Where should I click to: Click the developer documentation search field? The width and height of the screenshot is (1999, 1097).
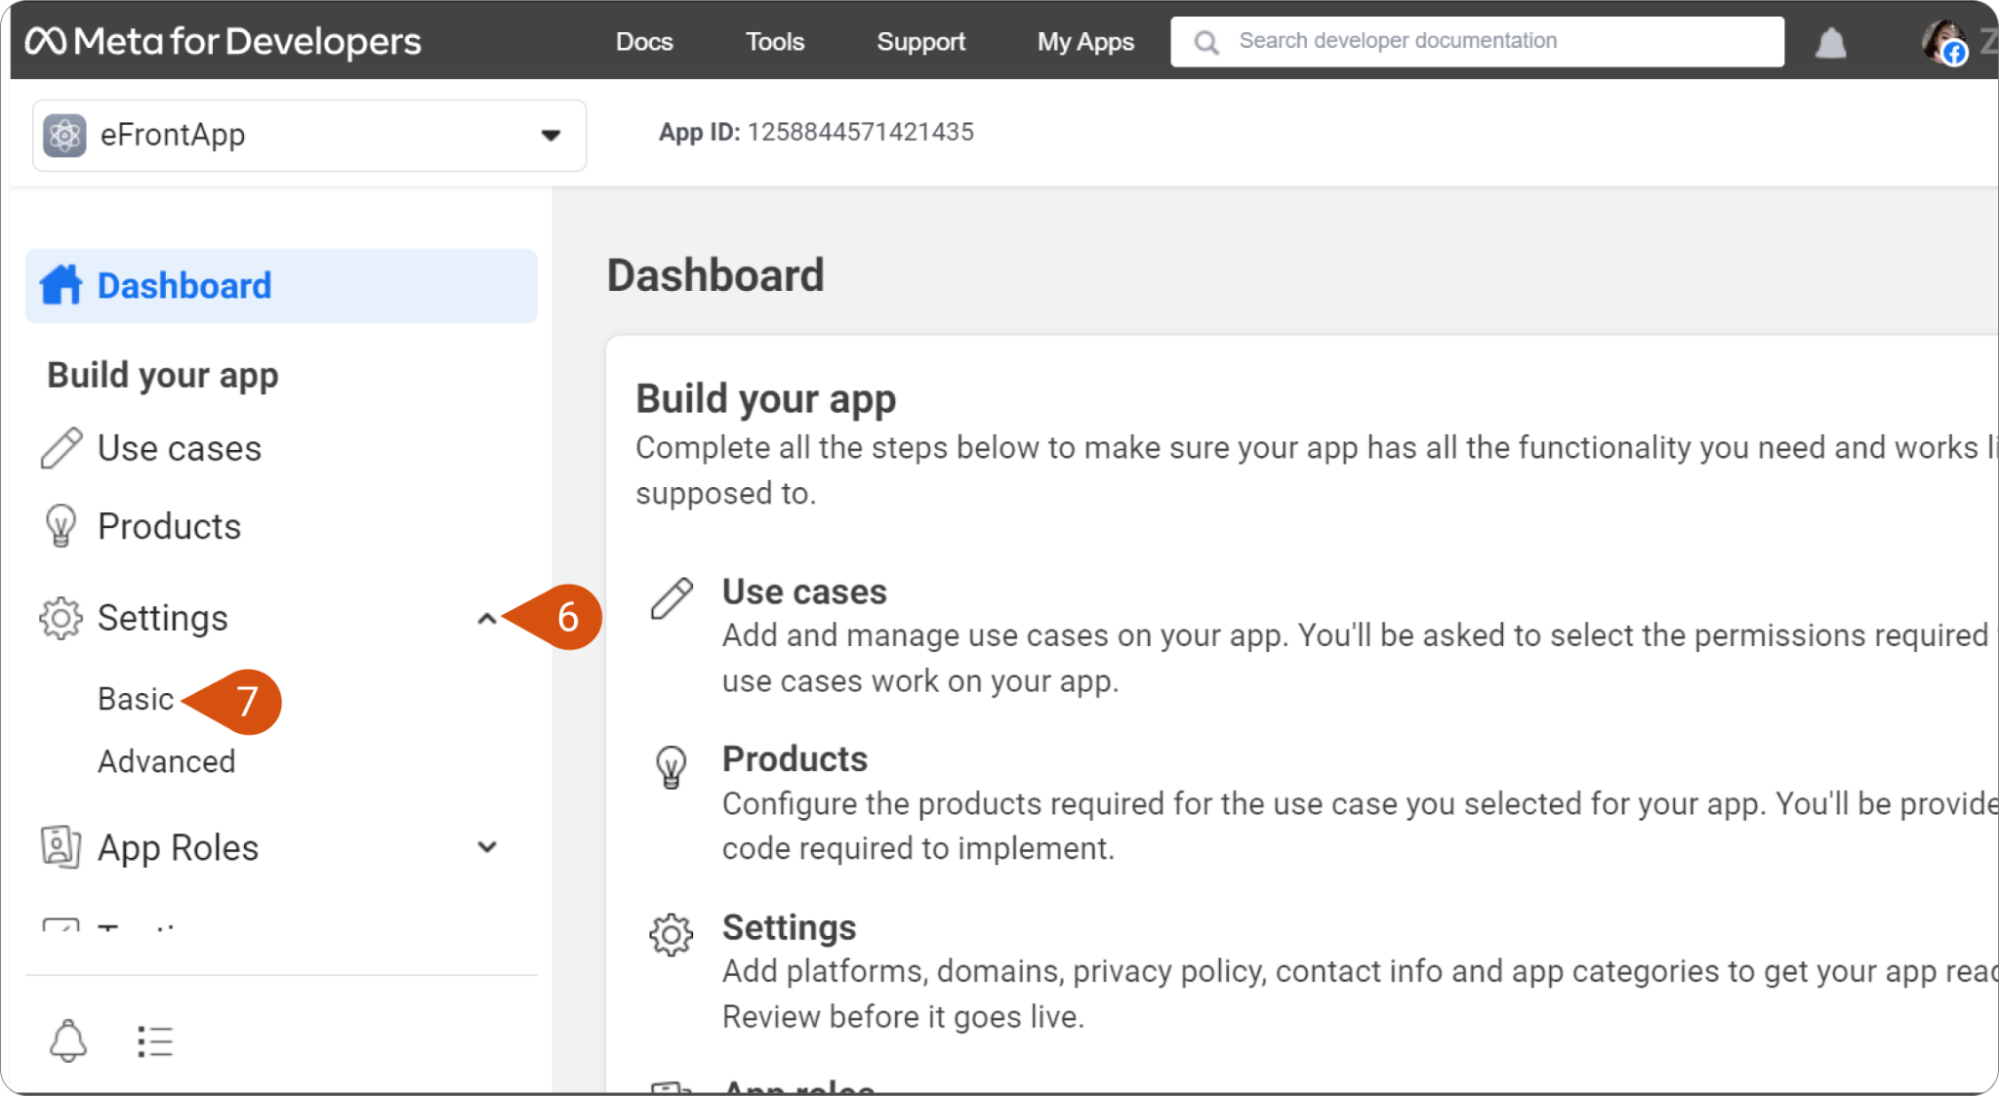pos(1477,41)
